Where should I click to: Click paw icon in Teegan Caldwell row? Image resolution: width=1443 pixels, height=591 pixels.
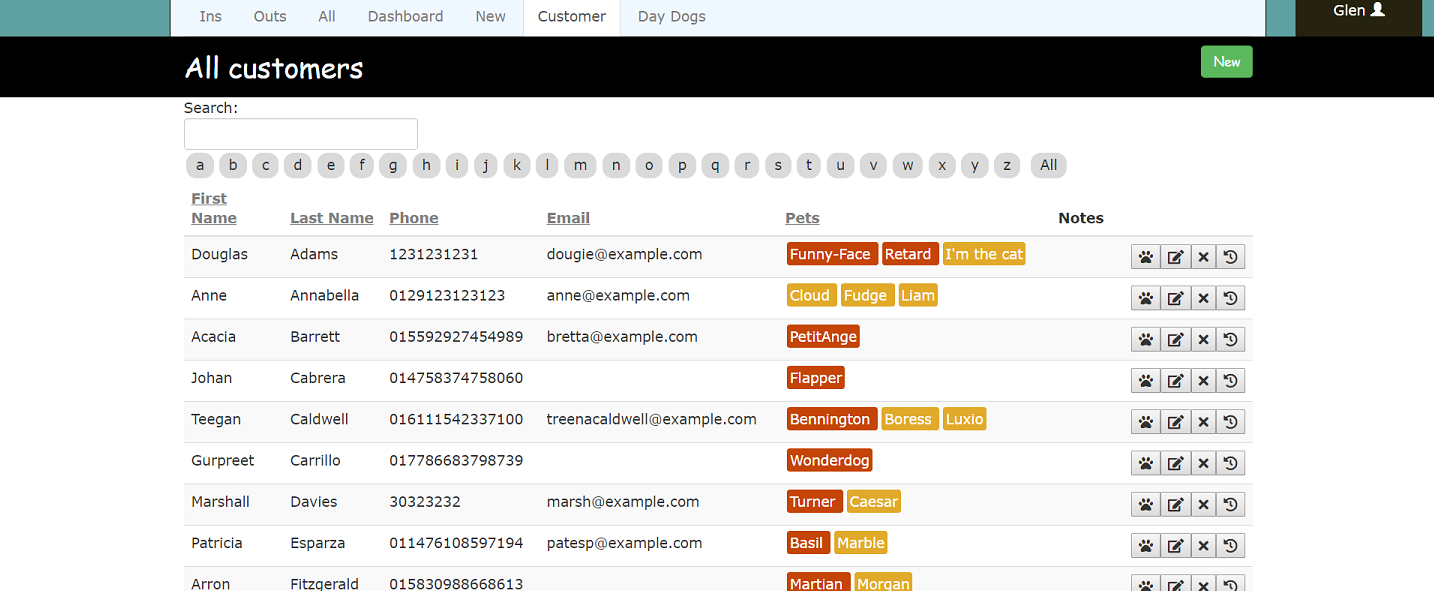coord(1146,422)
